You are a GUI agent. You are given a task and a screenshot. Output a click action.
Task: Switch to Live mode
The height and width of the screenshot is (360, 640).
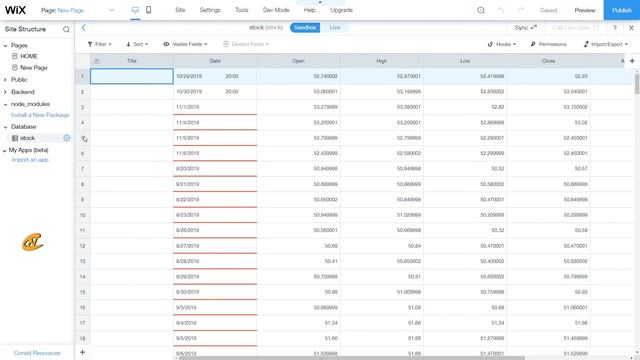(335, 27)
